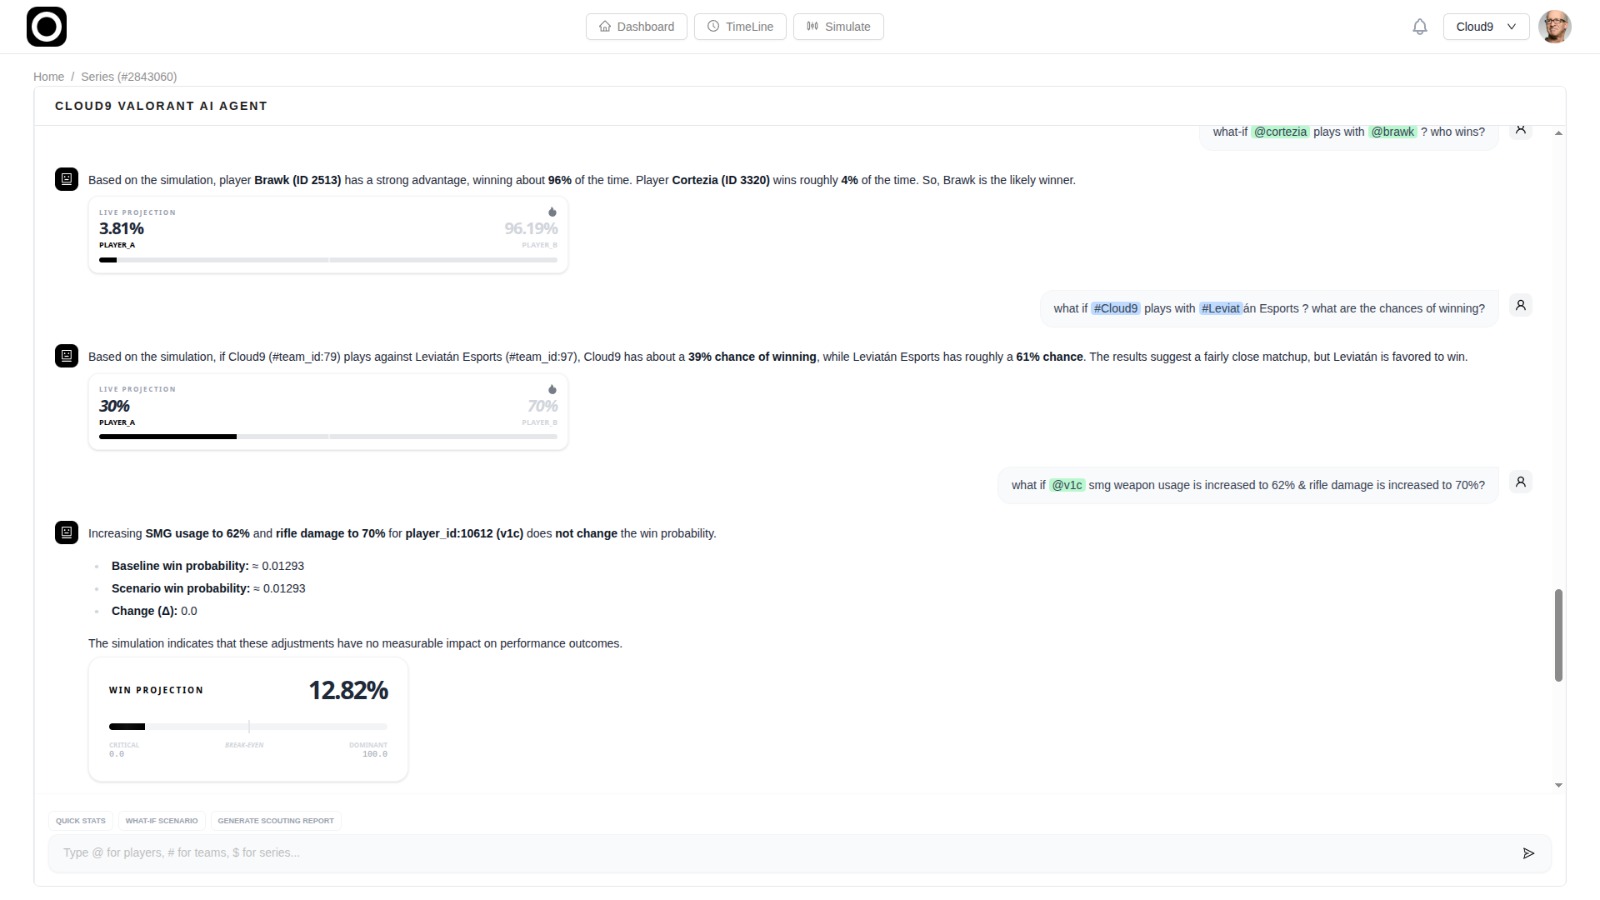Click the 12.82% win projection bar

pyautogui.click(x=248, y=726)
